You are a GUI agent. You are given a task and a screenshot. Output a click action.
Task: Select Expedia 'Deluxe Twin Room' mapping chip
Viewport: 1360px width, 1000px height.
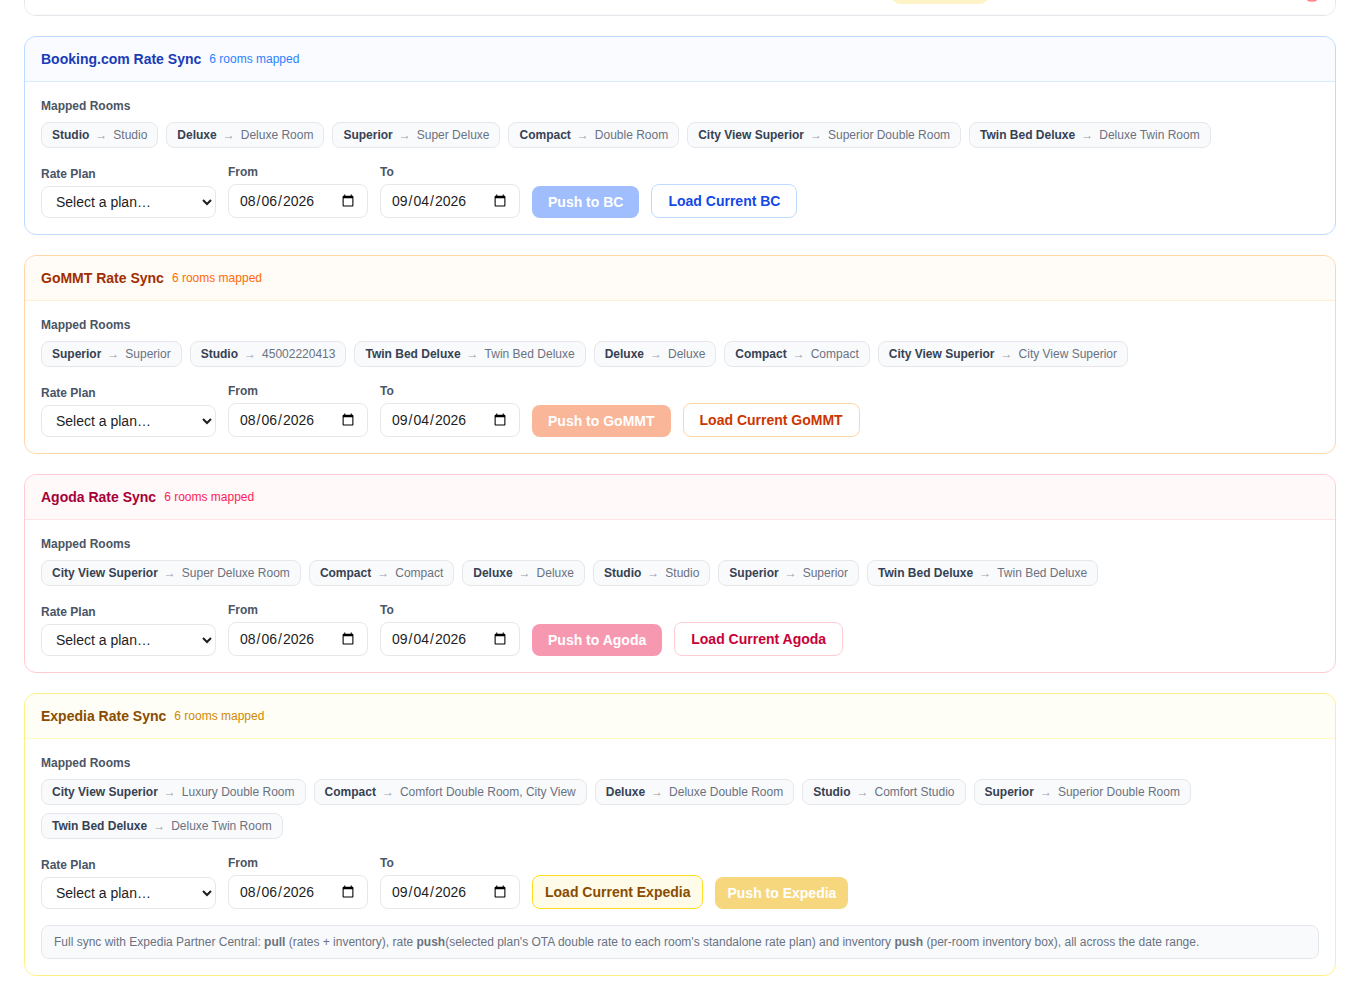(x=162, y=826)
